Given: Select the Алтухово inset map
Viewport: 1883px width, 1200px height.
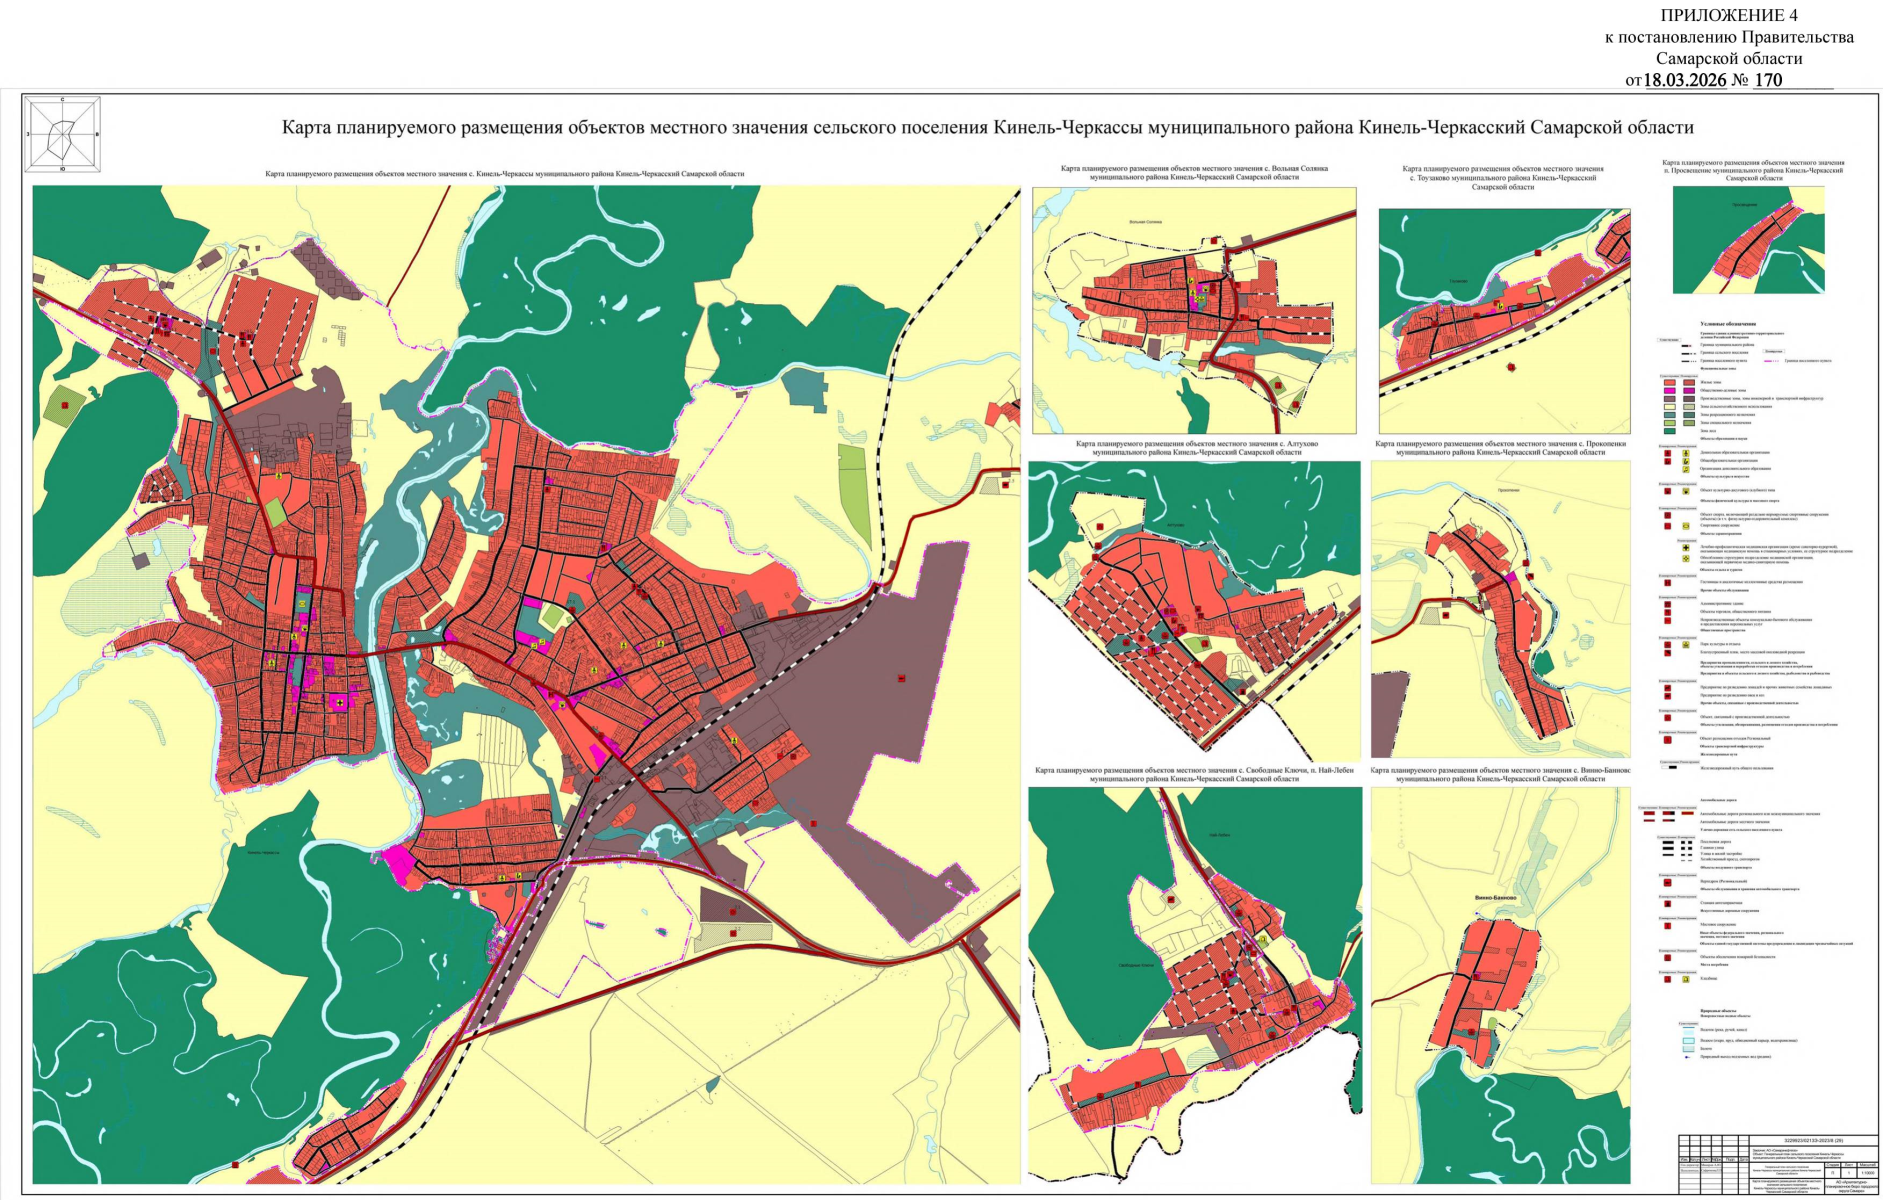Looking at the screenshot, I should tap(1194, 610).
